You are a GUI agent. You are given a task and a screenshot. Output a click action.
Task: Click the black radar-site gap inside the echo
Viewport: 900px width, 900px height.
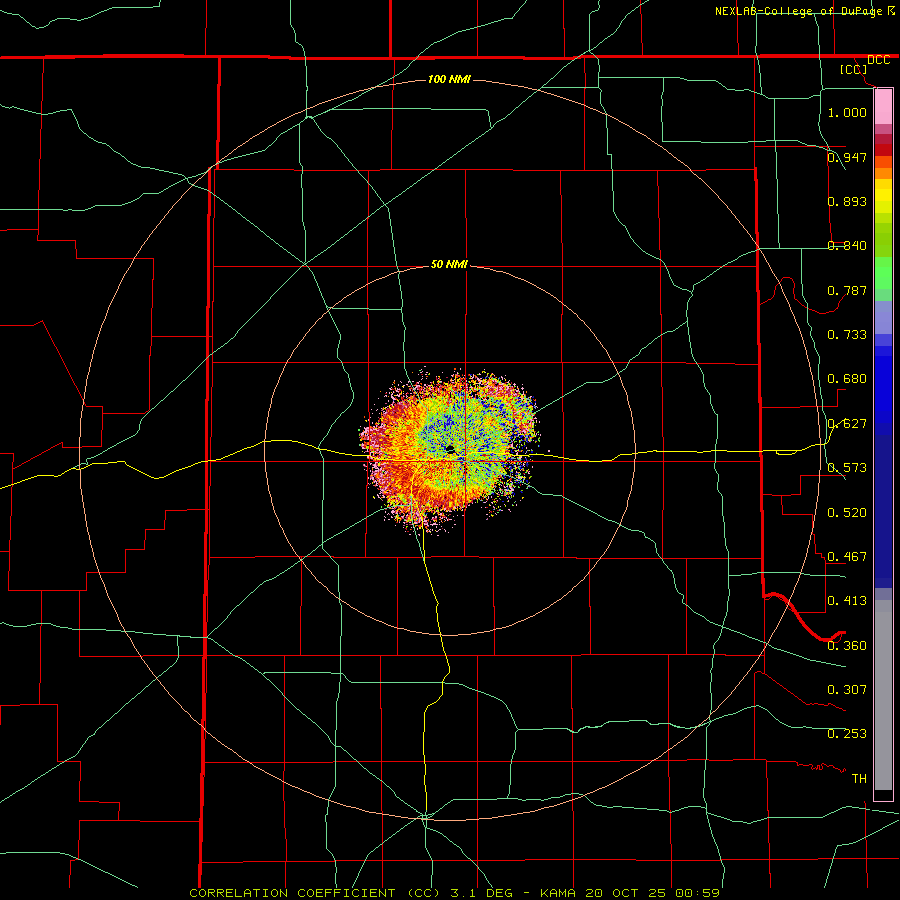click(x=450, y=449)
